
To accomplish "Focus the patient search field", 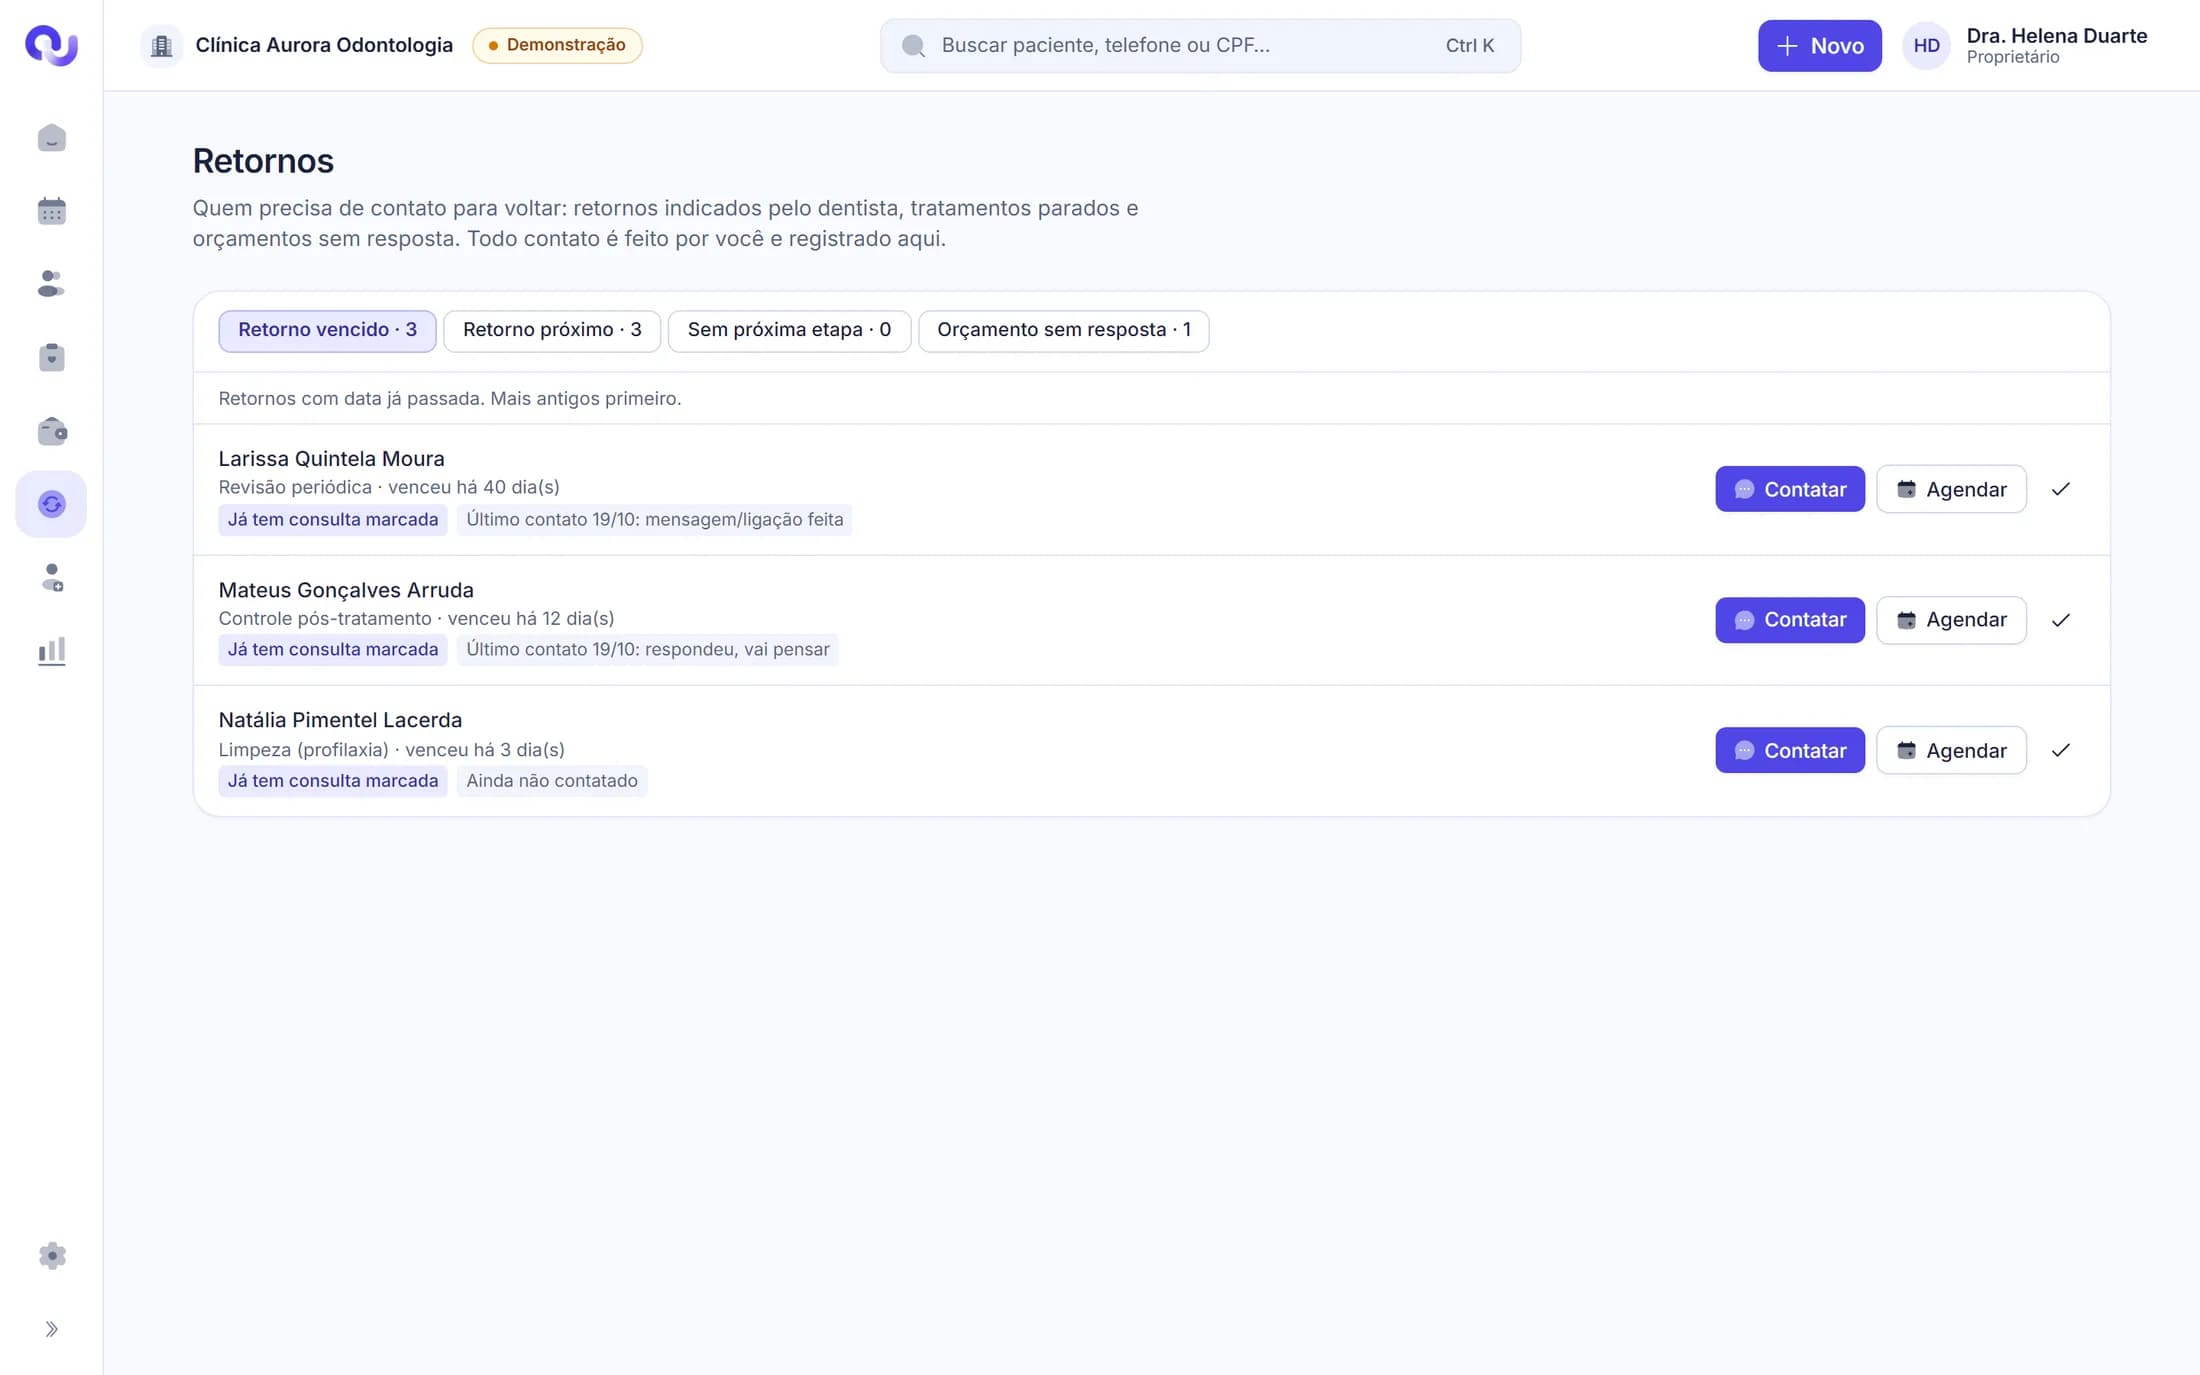I will (1200, 45).
